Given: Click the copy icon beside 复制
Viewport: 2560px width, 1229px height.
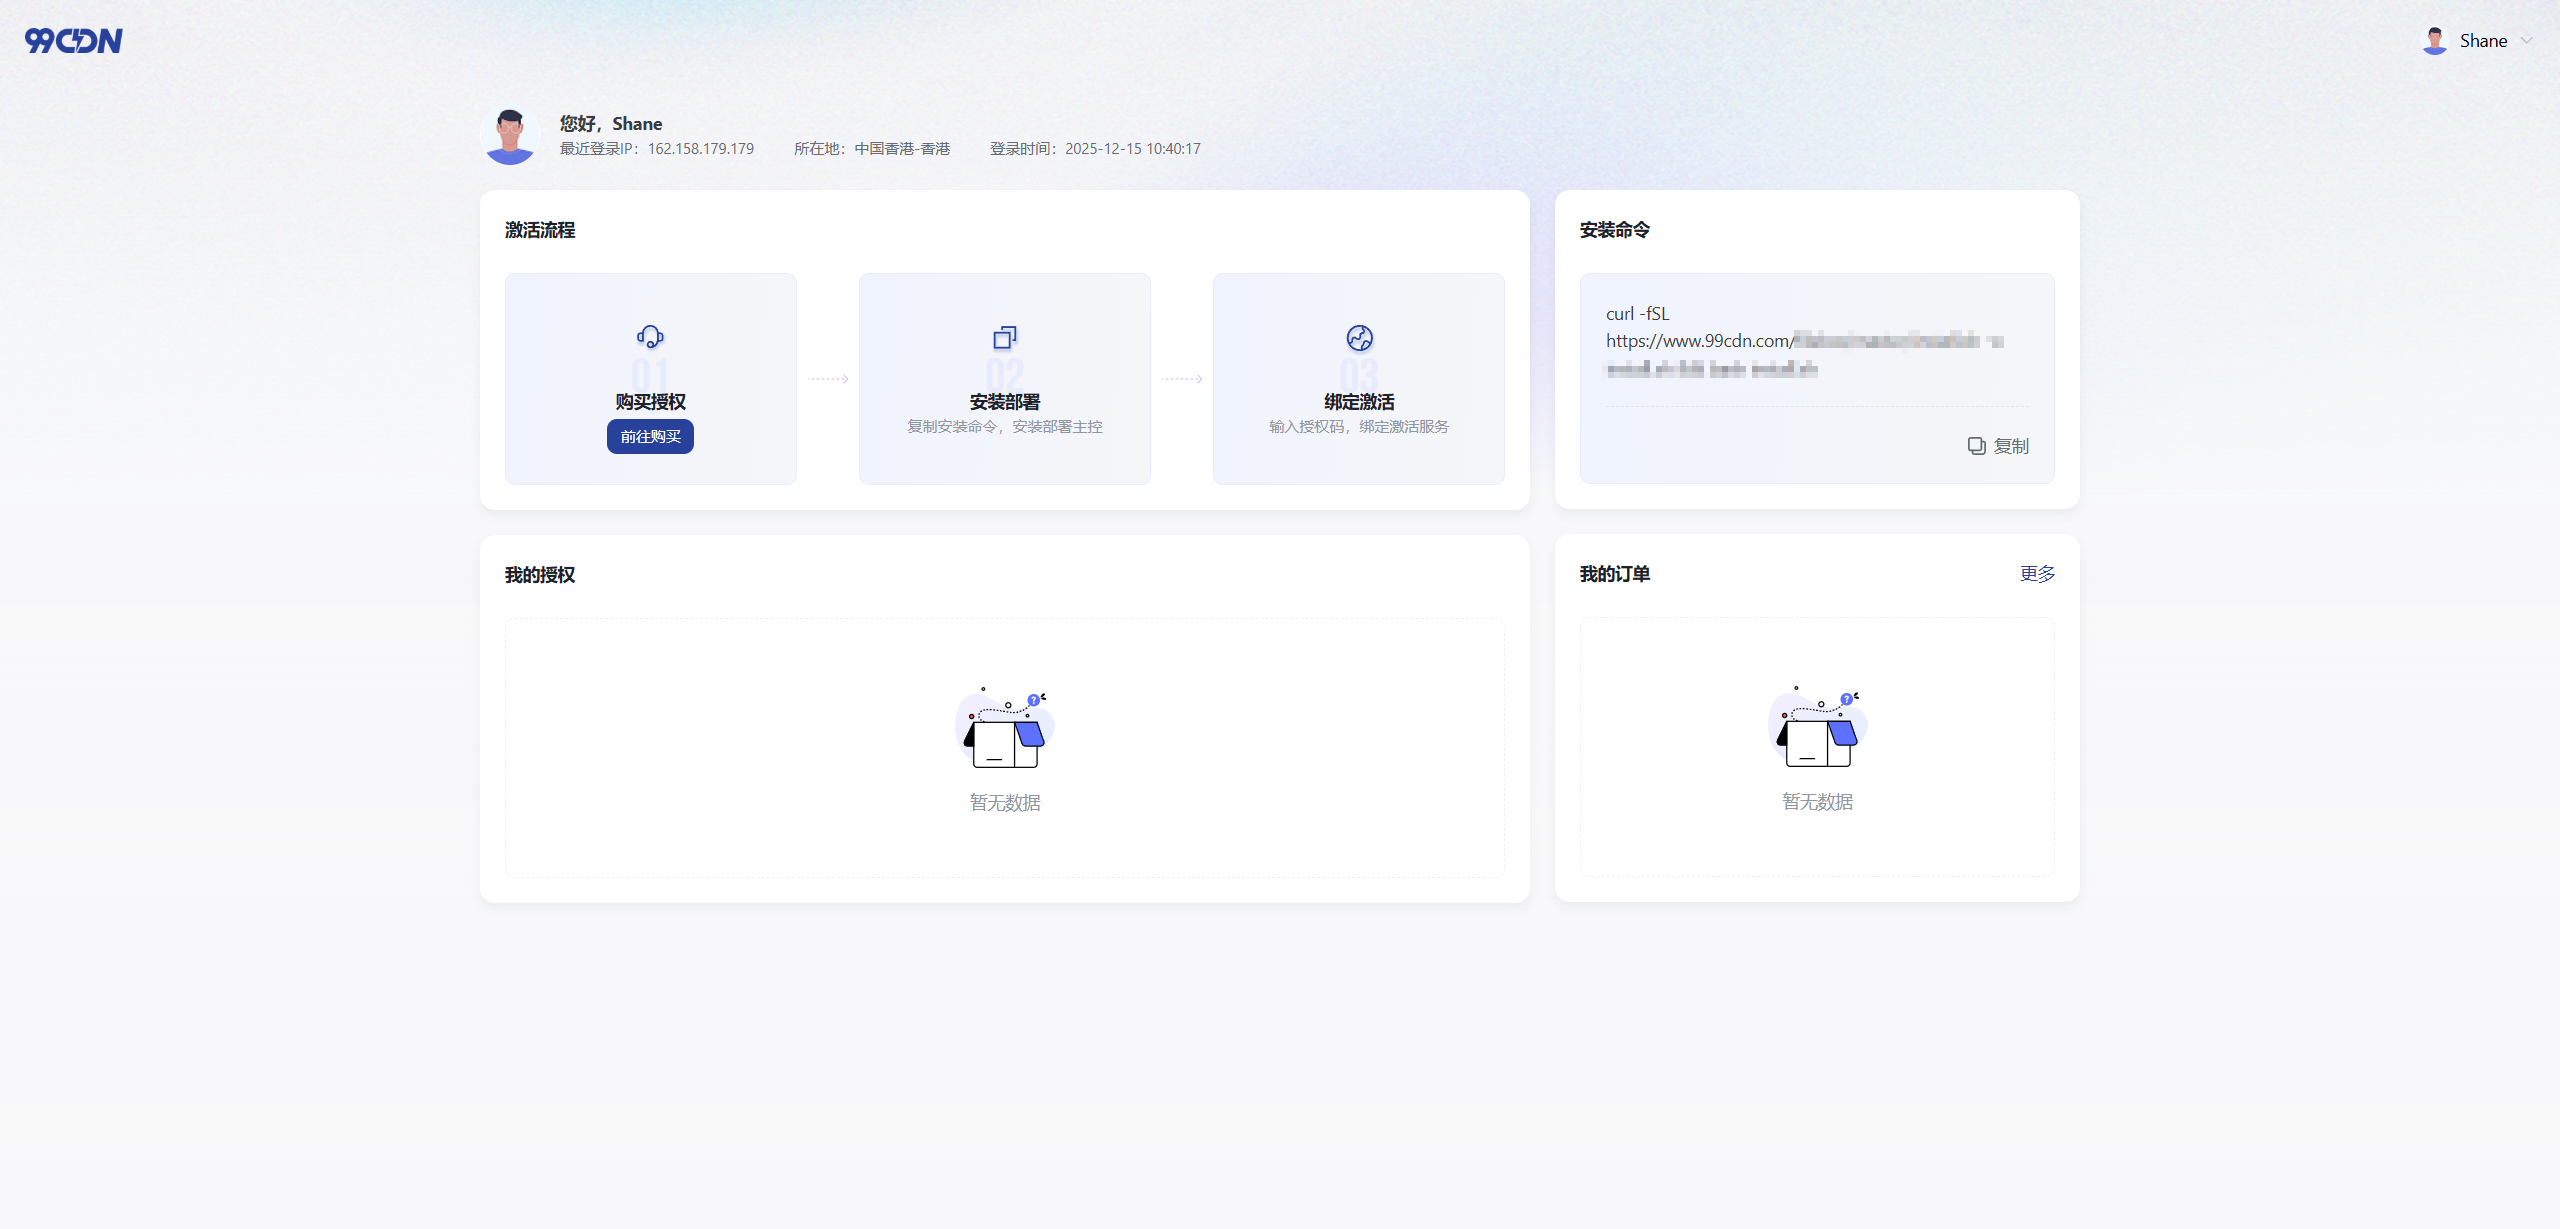Looking at the screenshot, I should tap(1976, 446).
